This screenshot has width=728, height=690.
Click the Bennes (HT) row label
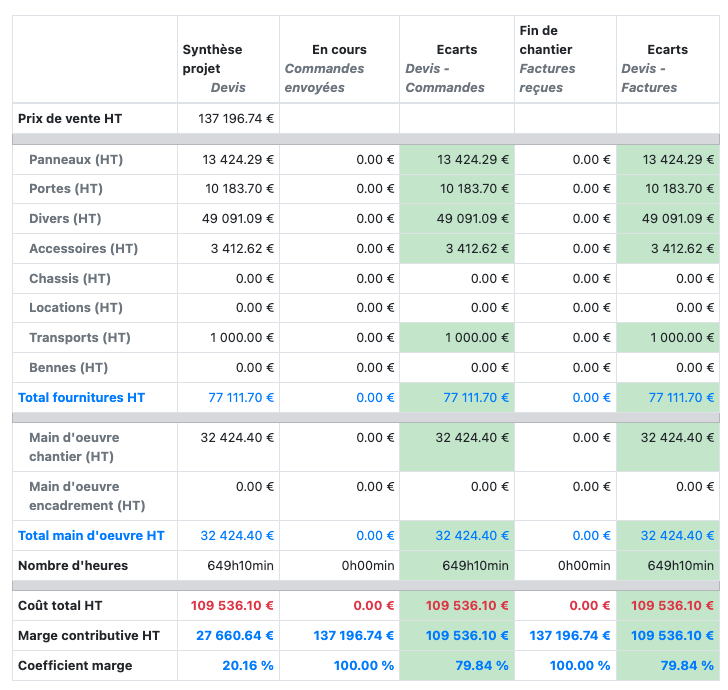(68, 367)
